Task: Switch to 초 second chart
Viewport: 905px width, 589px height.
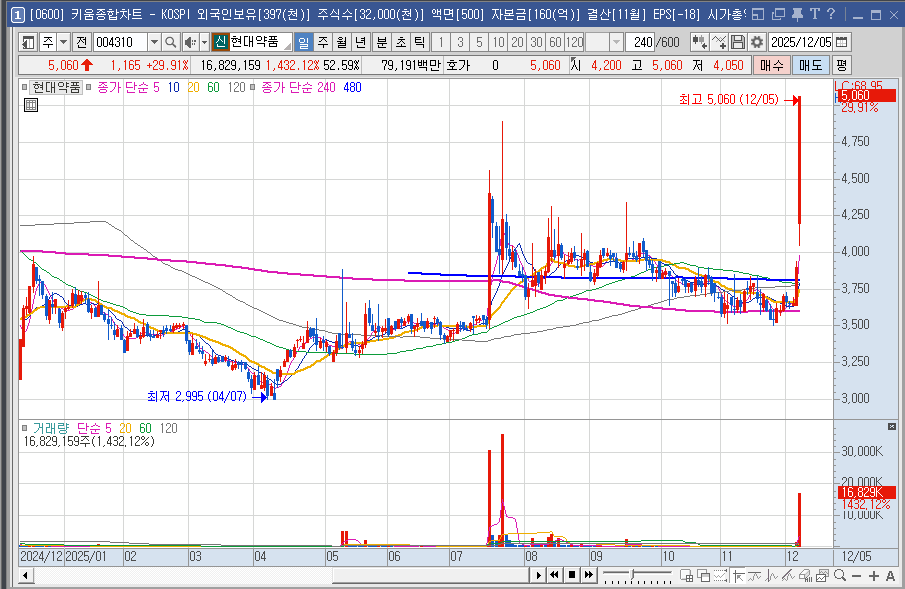Action: pyautogui.click(x=401, y=42)
